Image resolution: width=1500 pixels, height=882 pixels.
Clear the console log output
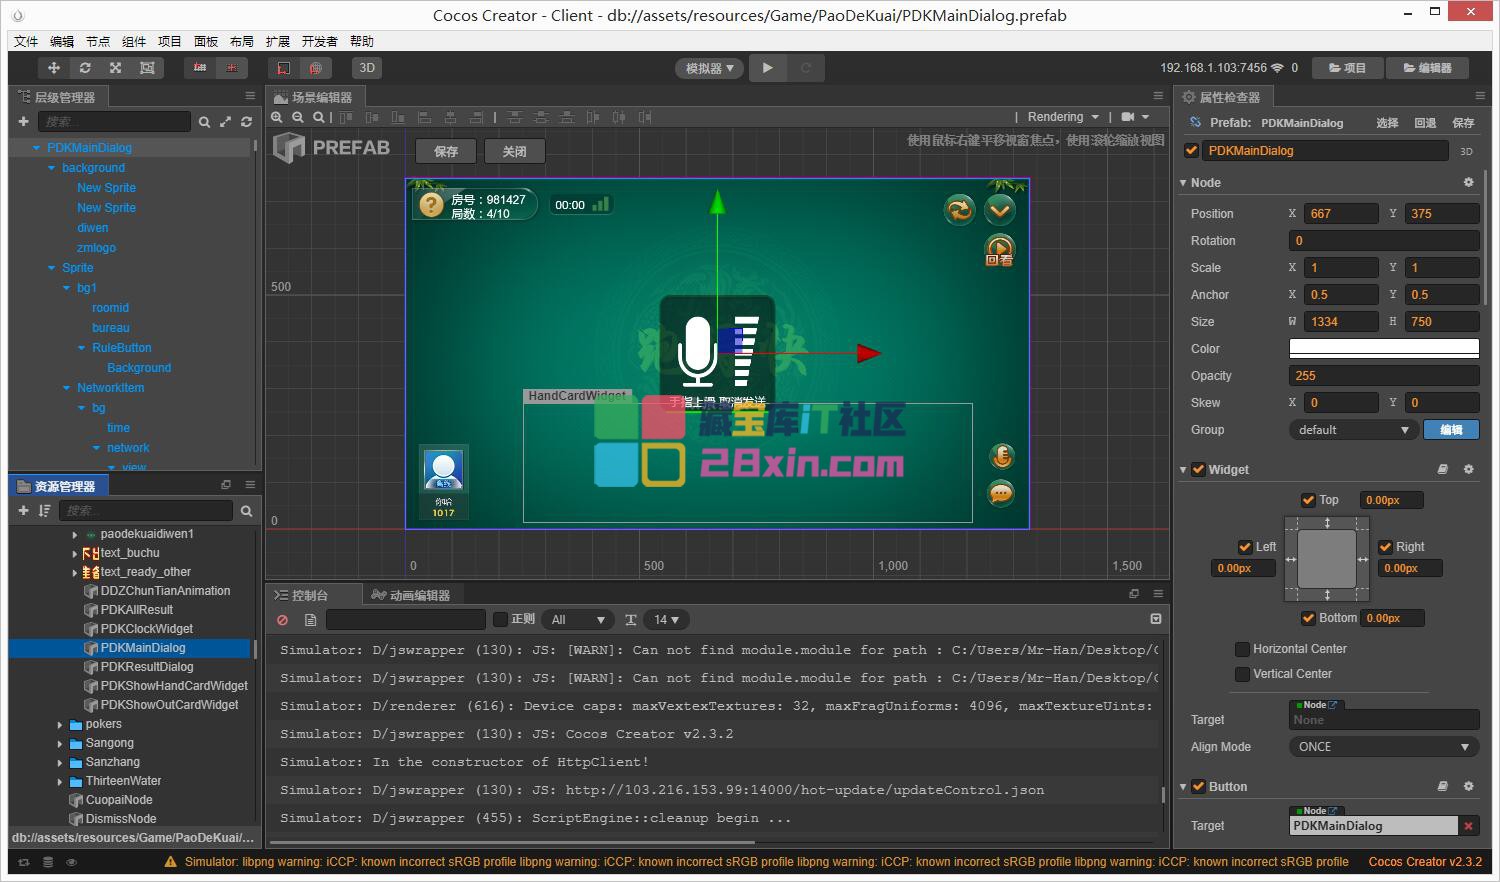283,620
